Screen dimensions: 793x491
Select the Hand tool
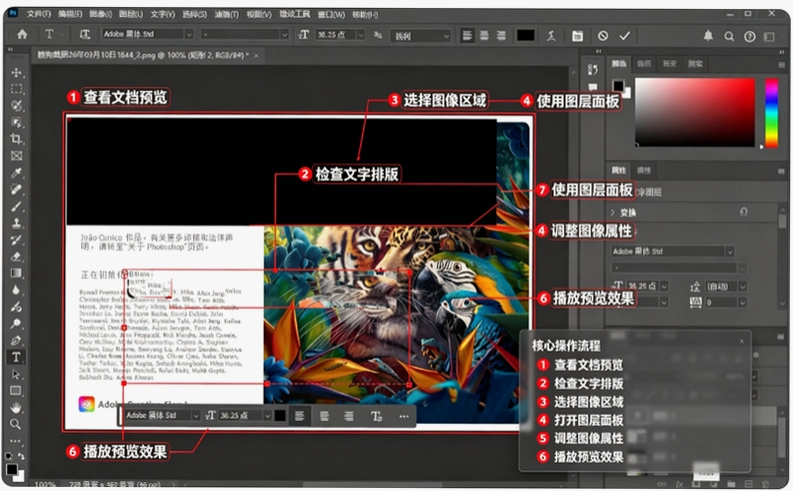(16, 408)
